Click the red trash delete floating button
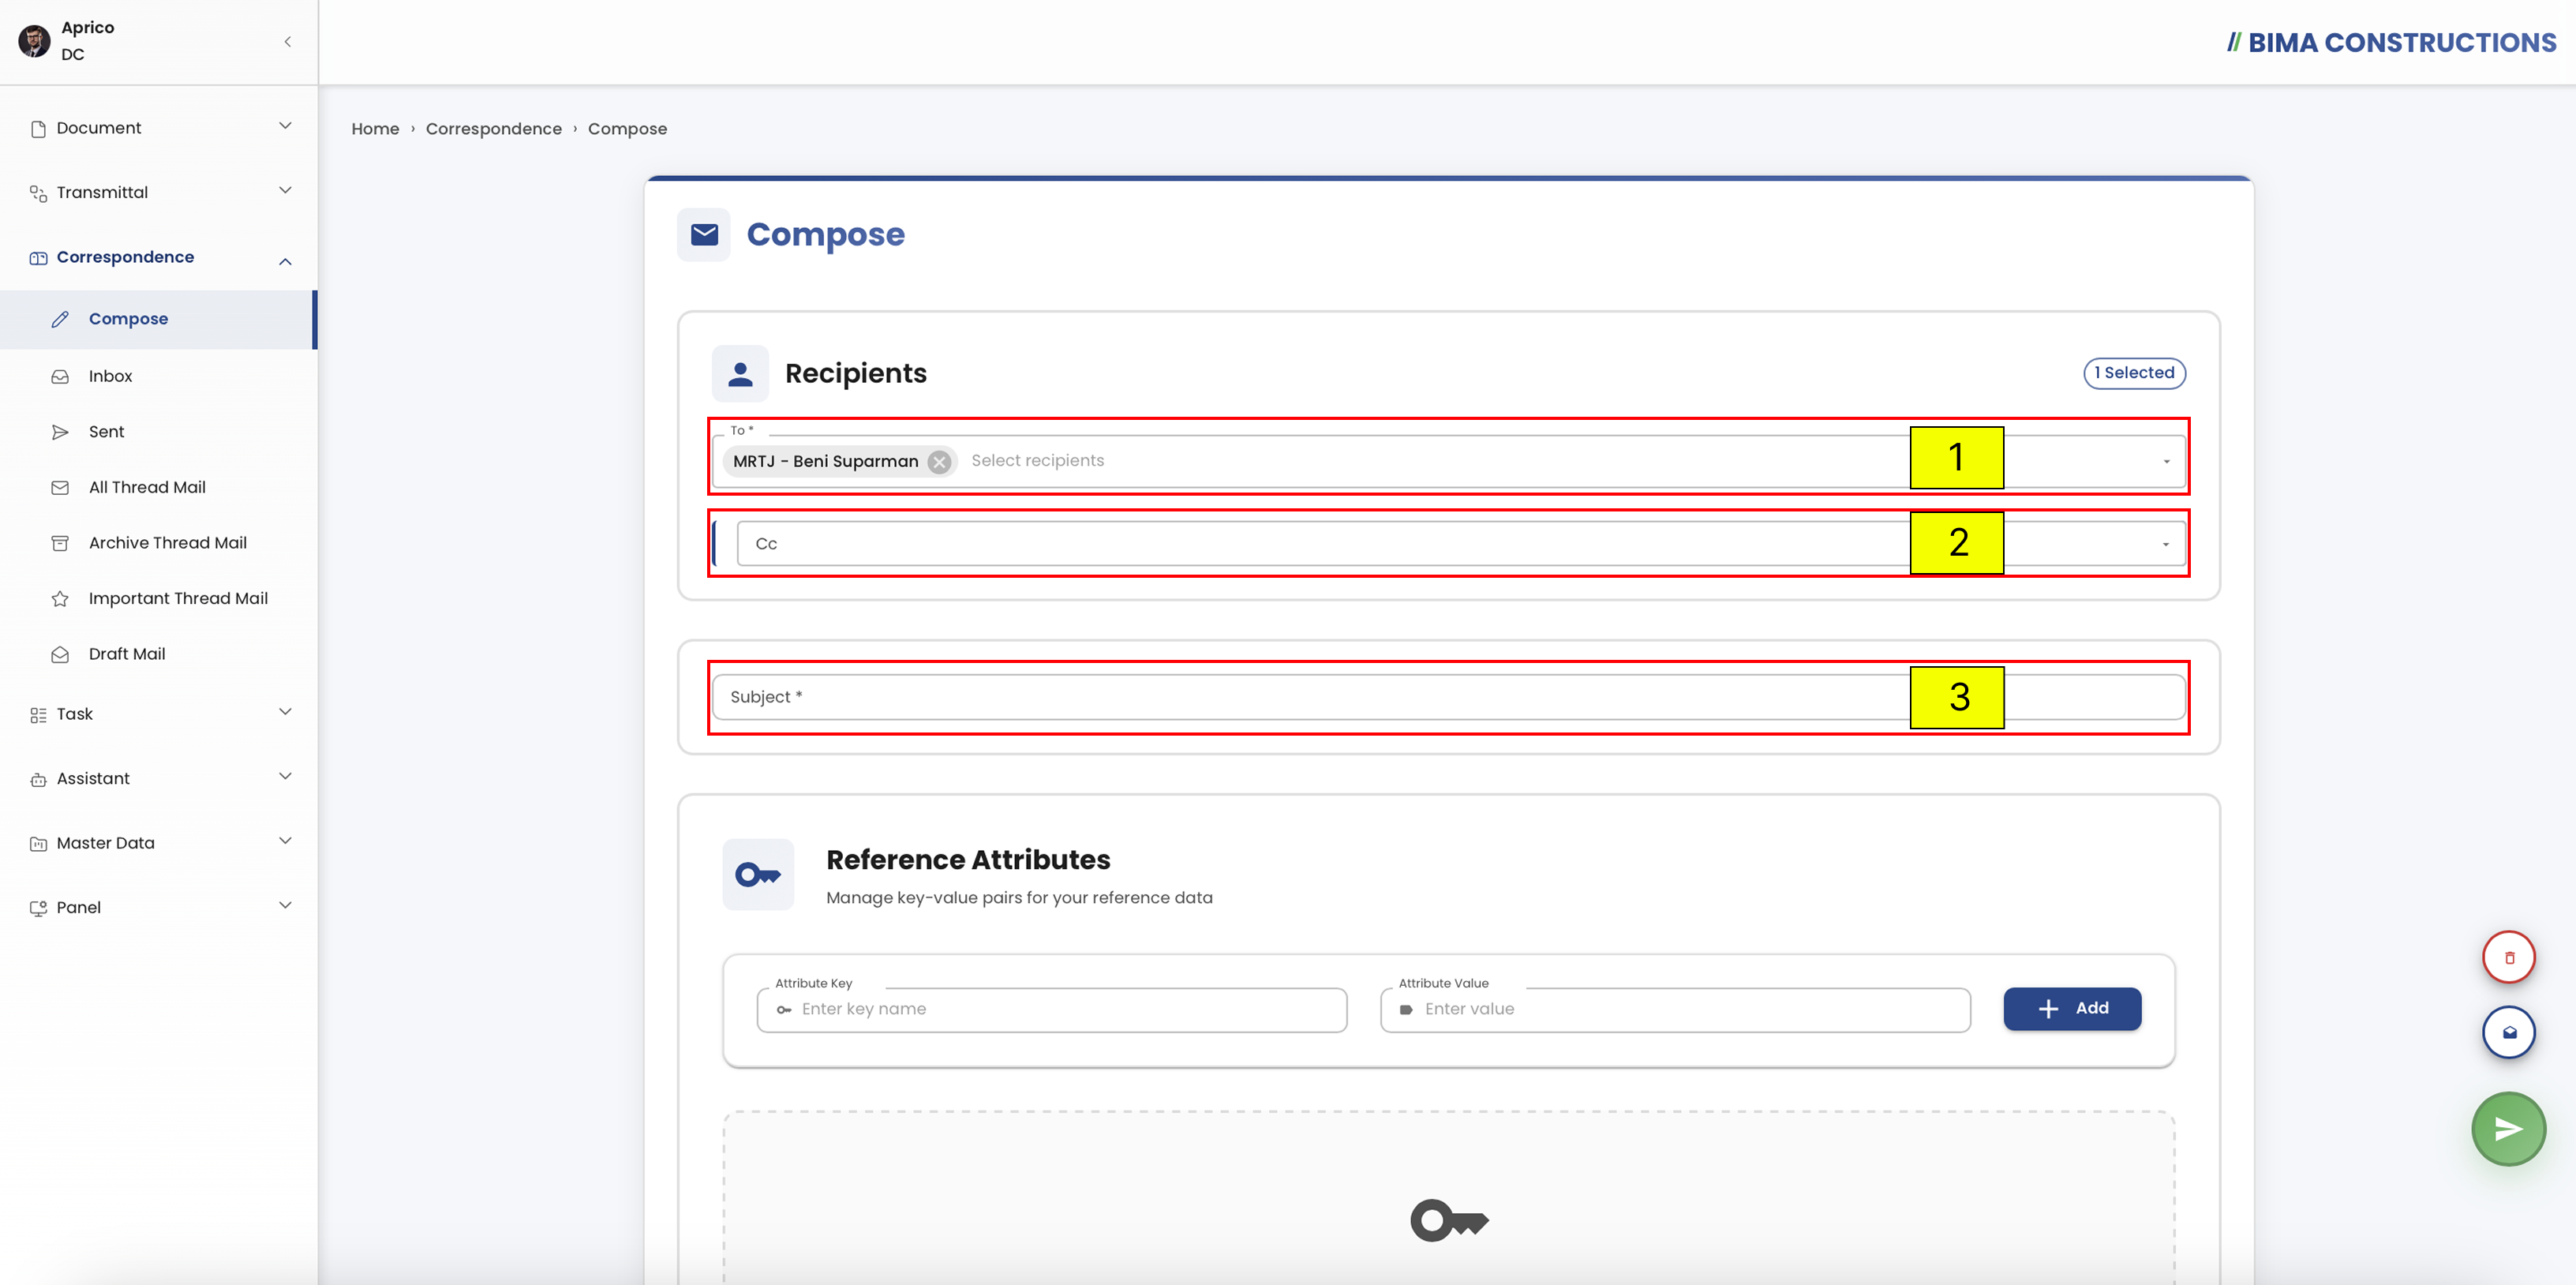Image resolution: width=2576 pixels, height=1285 pixels. click(2508, 958)
